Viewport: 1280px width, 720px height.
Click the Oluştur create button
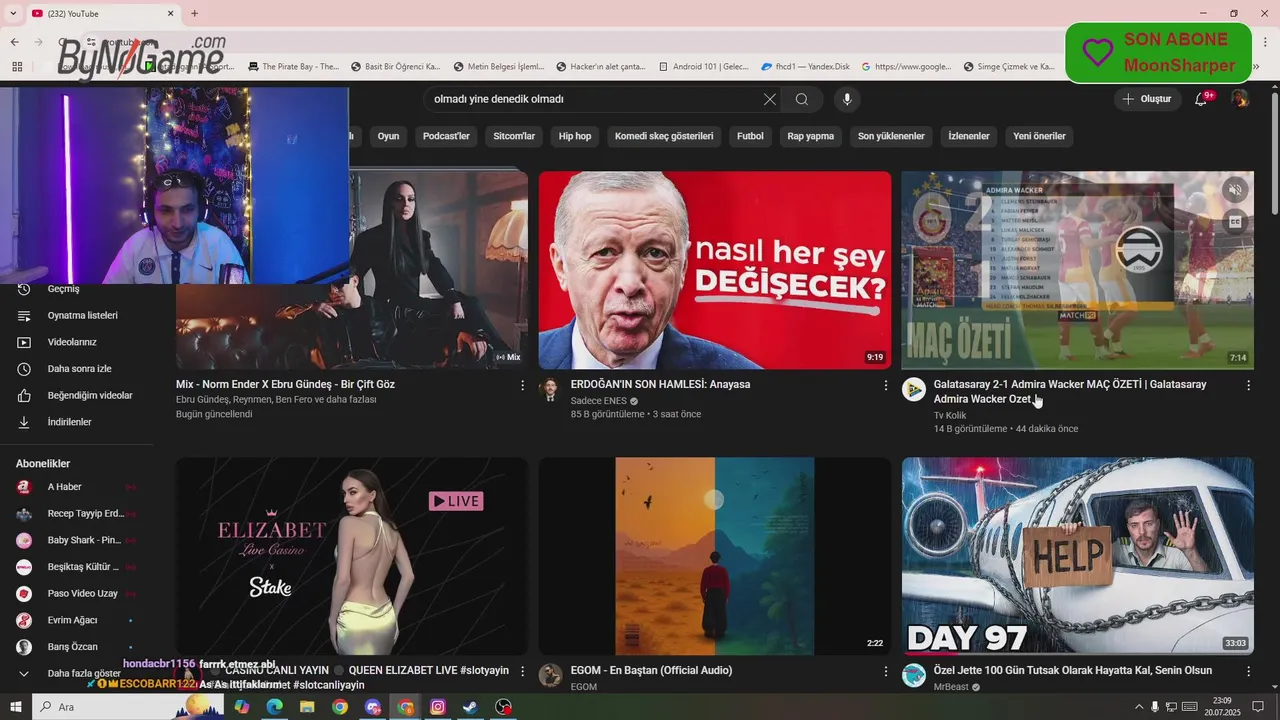pyautogui.click(x=1147, y=99)
